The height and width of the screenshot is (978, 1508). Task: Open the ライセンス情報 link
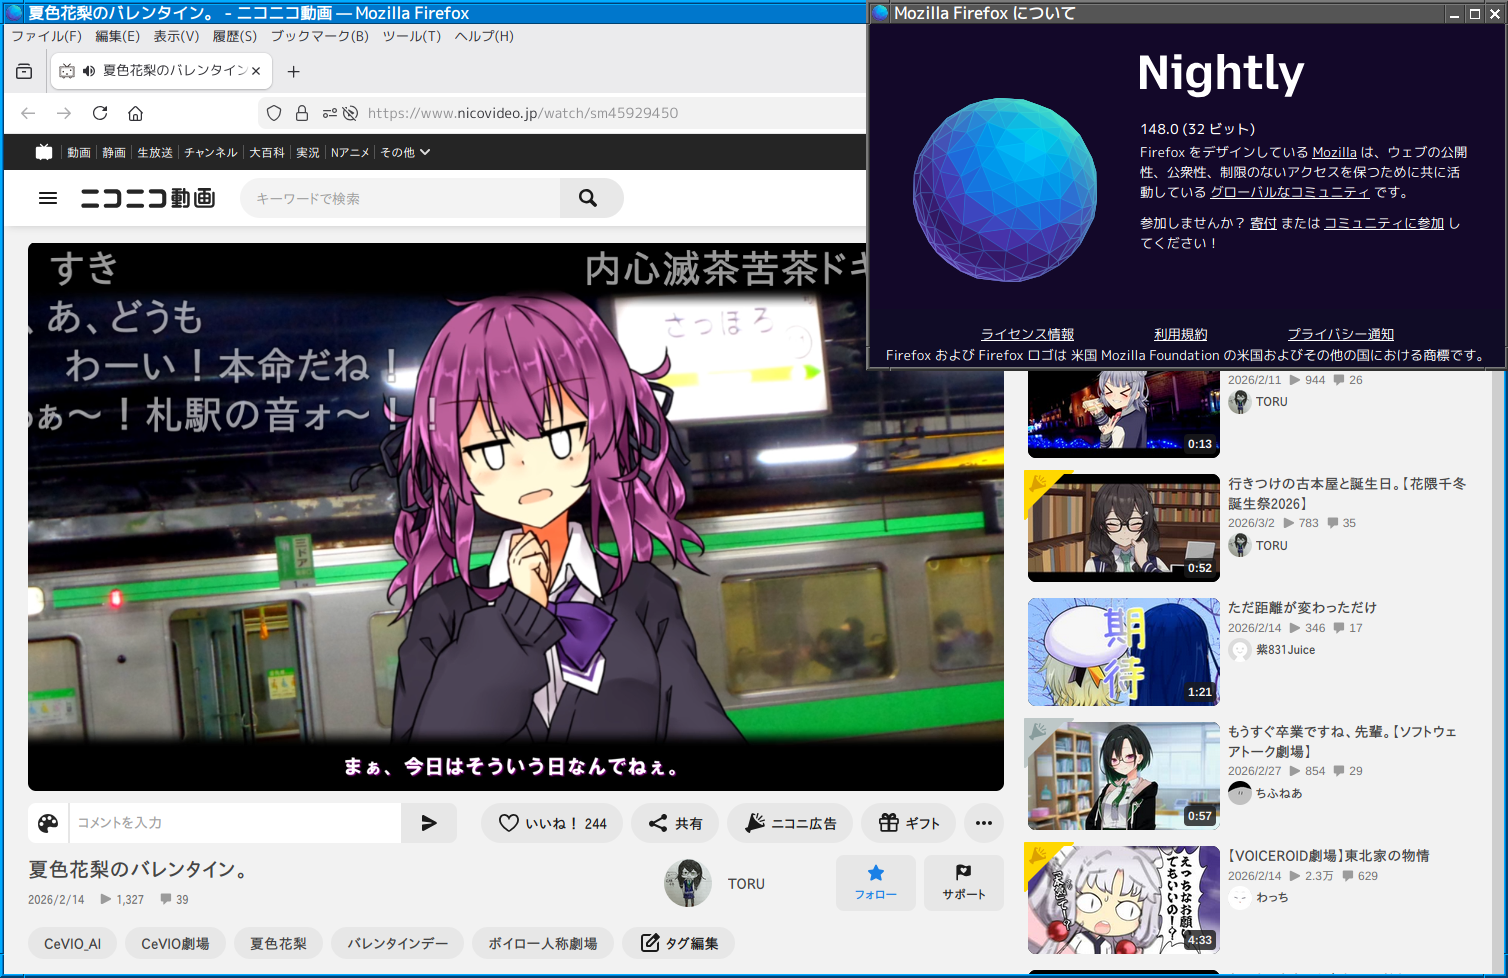coord(1027,334)
